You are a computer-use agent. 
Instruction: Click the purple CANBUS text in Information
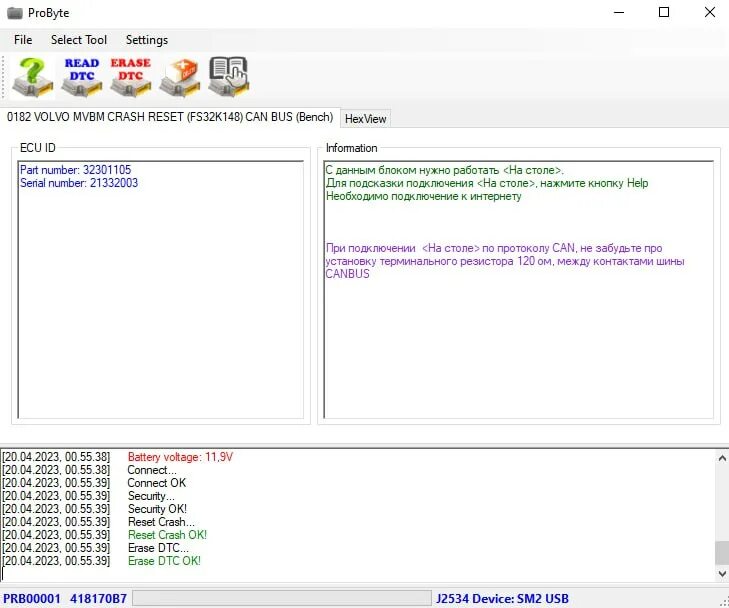[x=347, y=274]
